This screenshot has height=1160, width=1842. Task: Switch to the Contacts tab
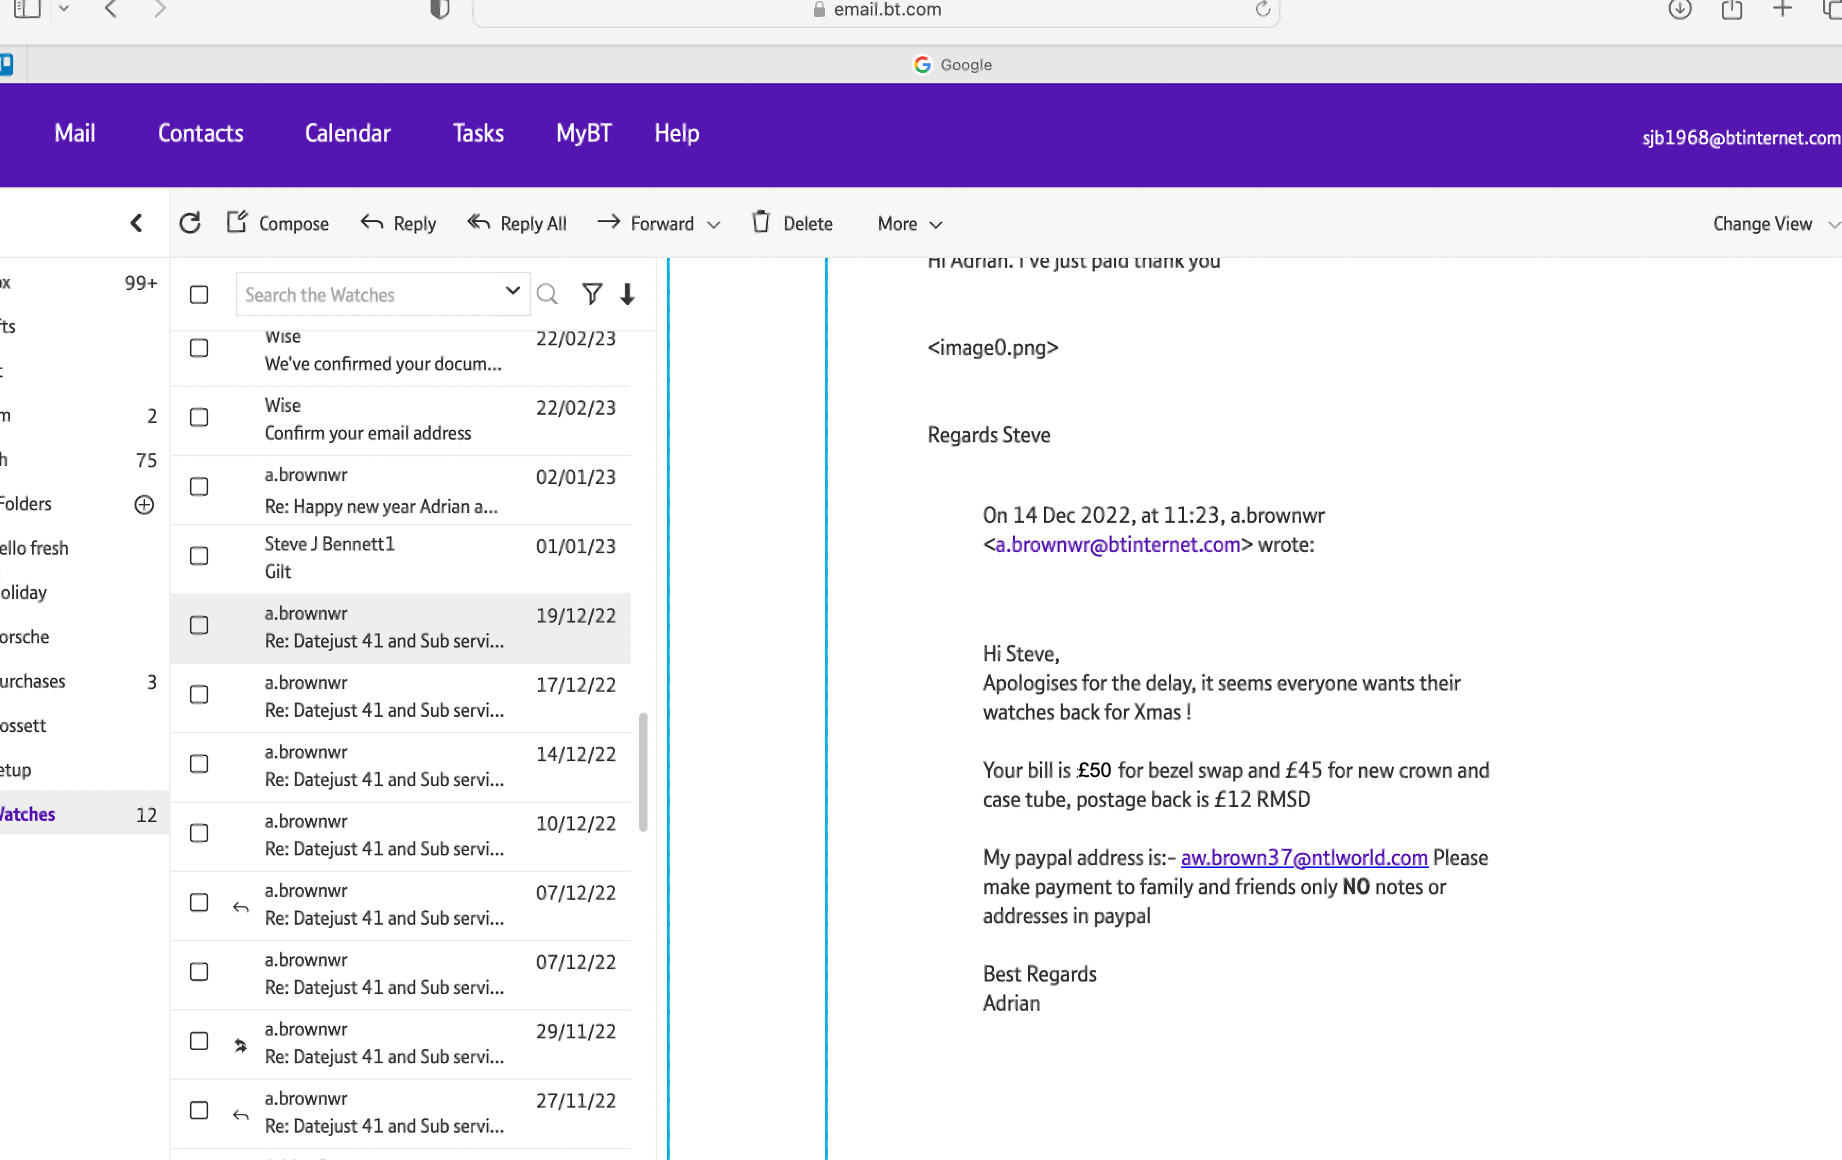coord(201,133)
